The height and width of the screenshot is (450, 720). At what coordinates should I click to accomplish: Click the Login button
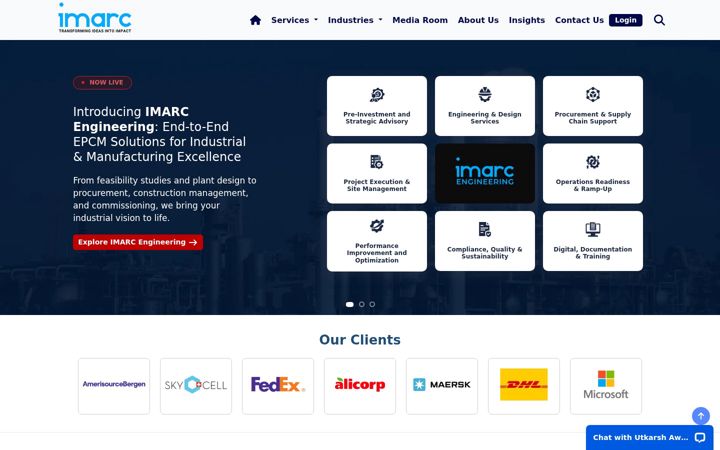point(625,20)
